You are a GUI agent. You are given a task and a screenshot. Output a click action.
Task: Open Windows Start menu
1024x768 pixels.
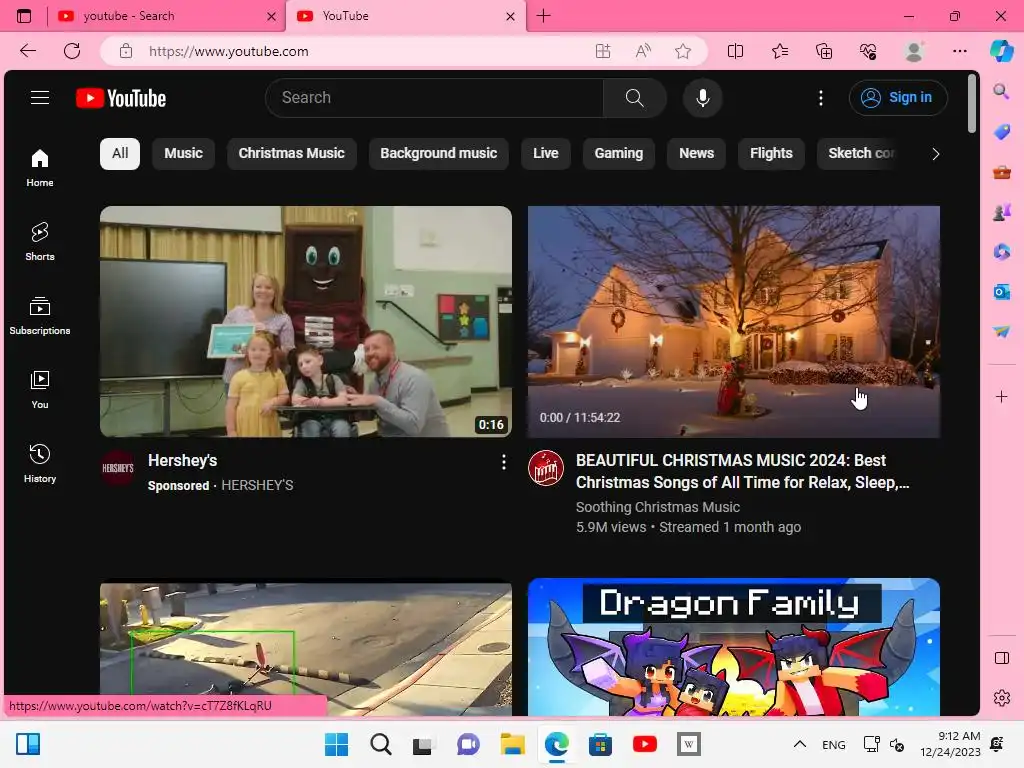(336, 744)
